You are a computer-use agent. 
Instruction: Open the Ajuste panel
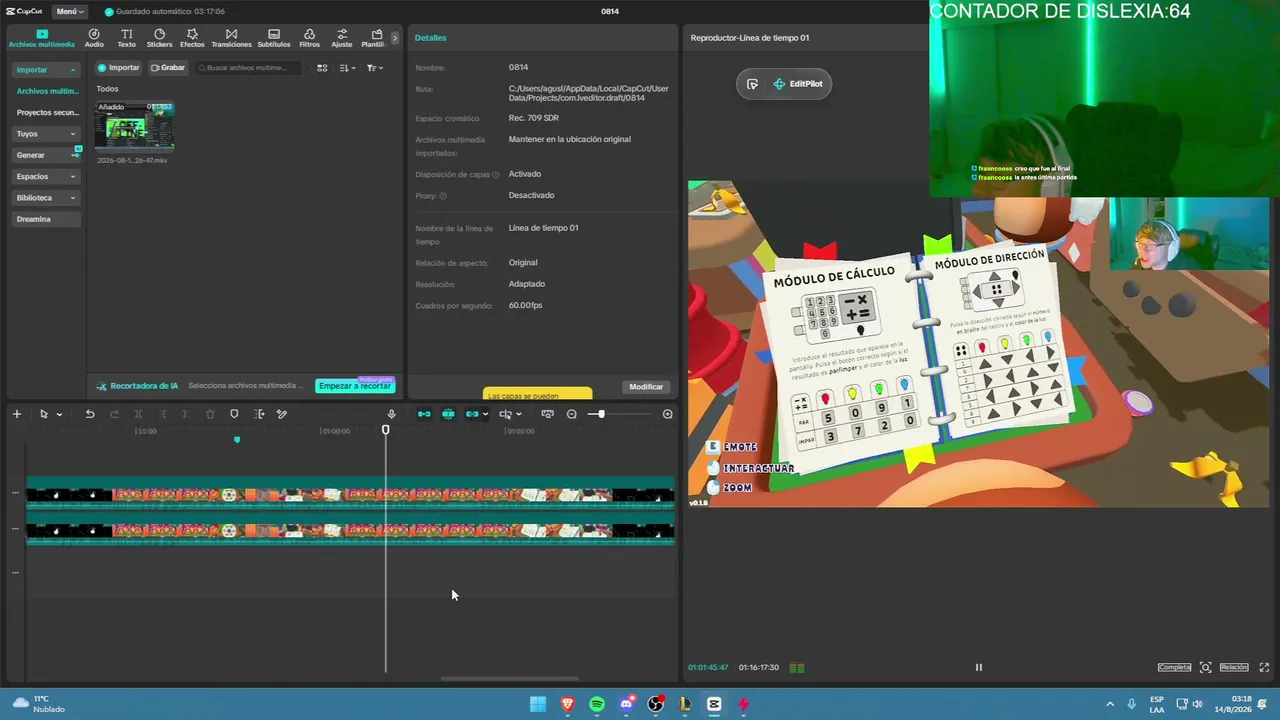[342, 38]
